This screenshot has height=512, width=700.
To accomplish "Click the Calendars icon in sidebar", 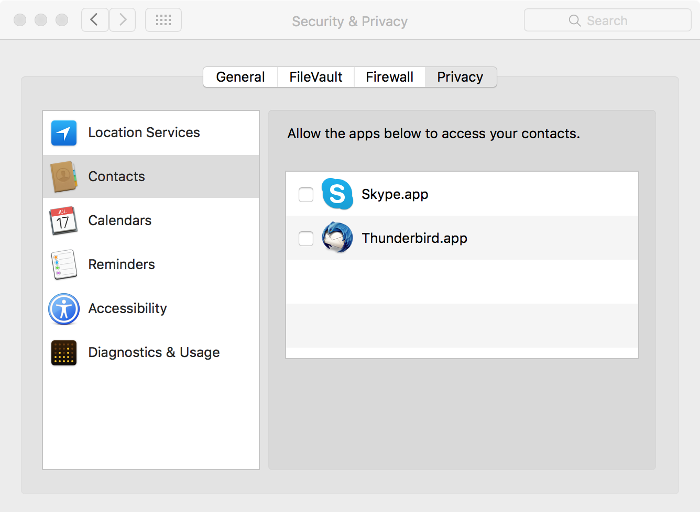I will pyautogui.click(x=63, y=221).
